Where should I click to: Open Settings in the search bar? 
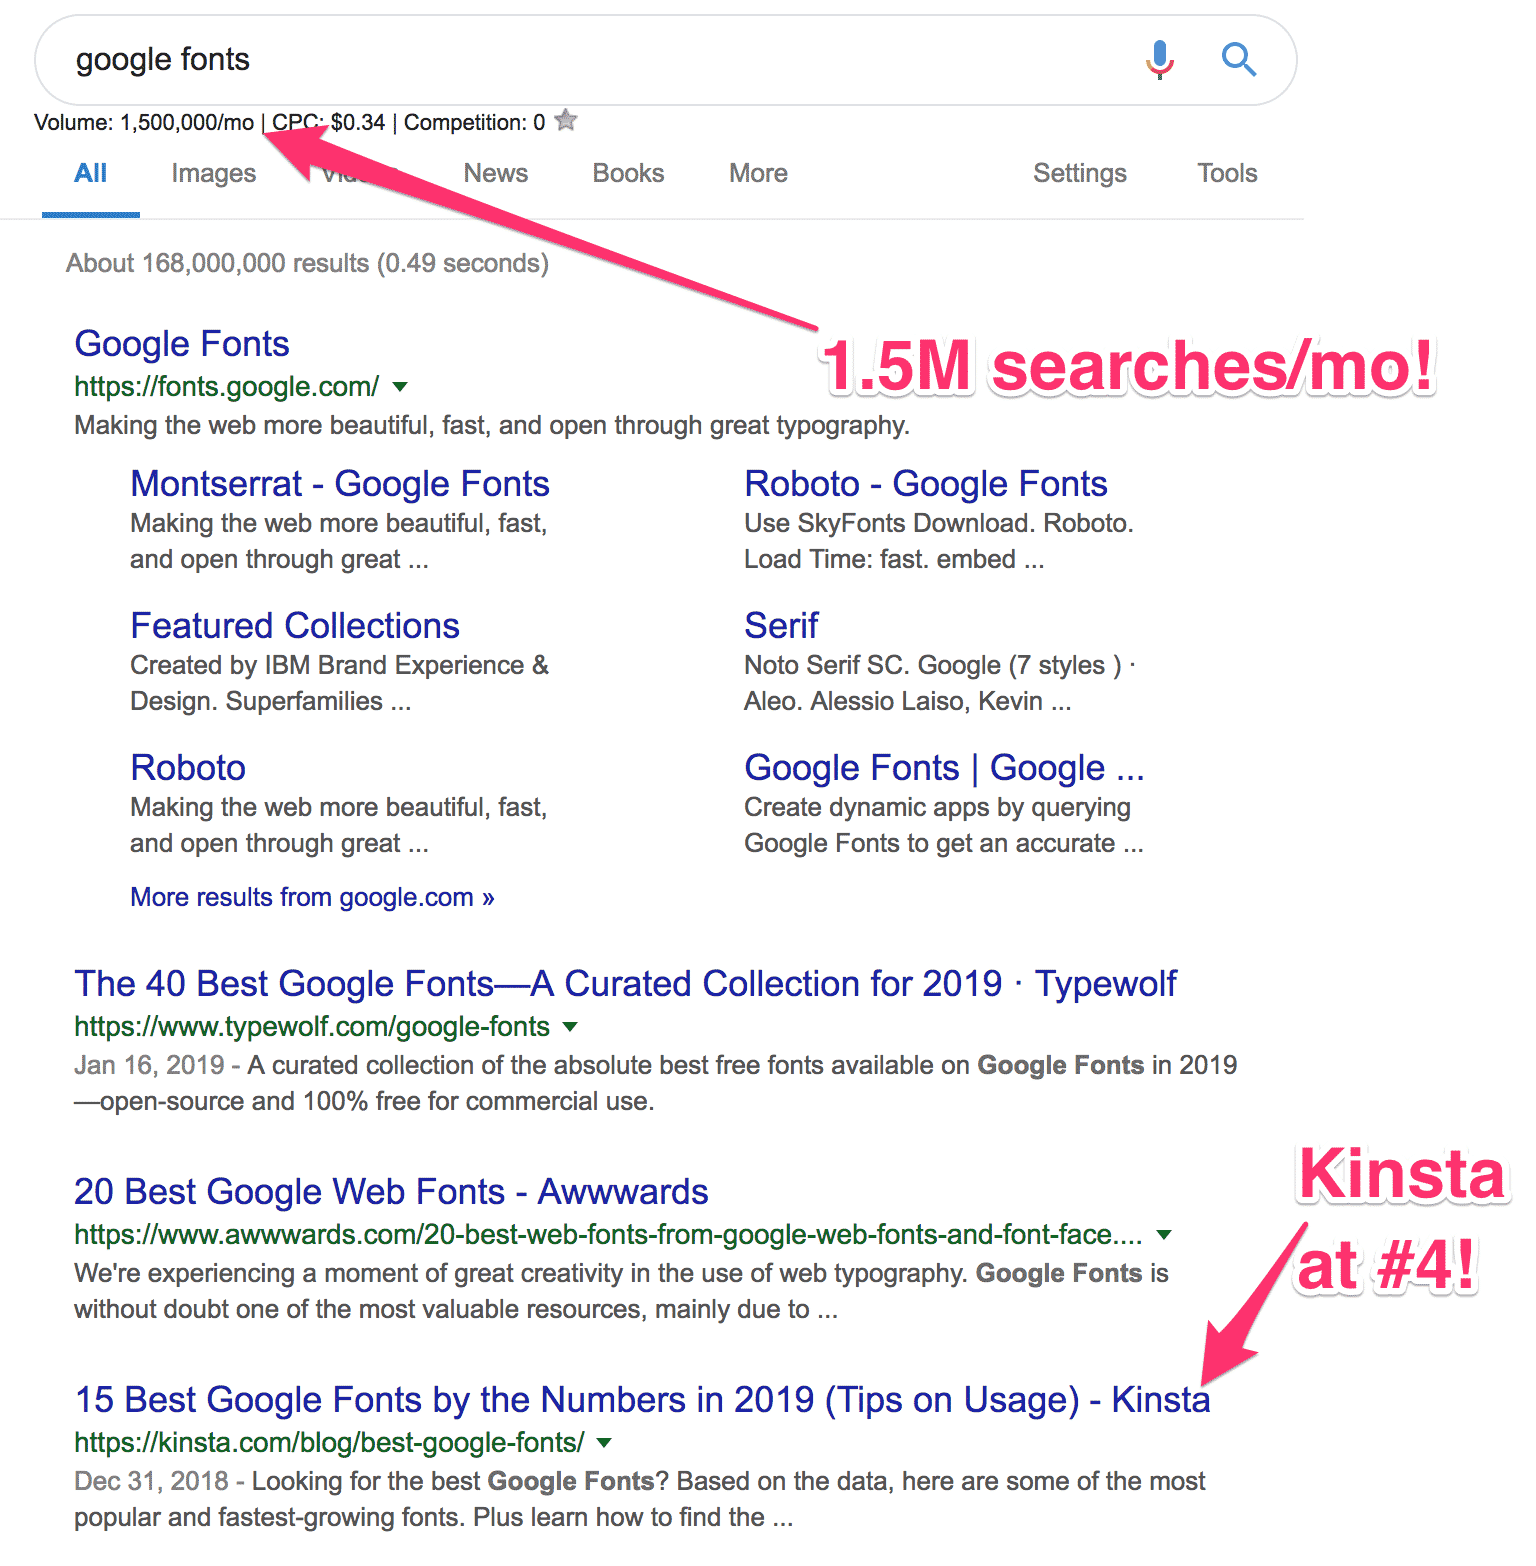coord(1079,173)
